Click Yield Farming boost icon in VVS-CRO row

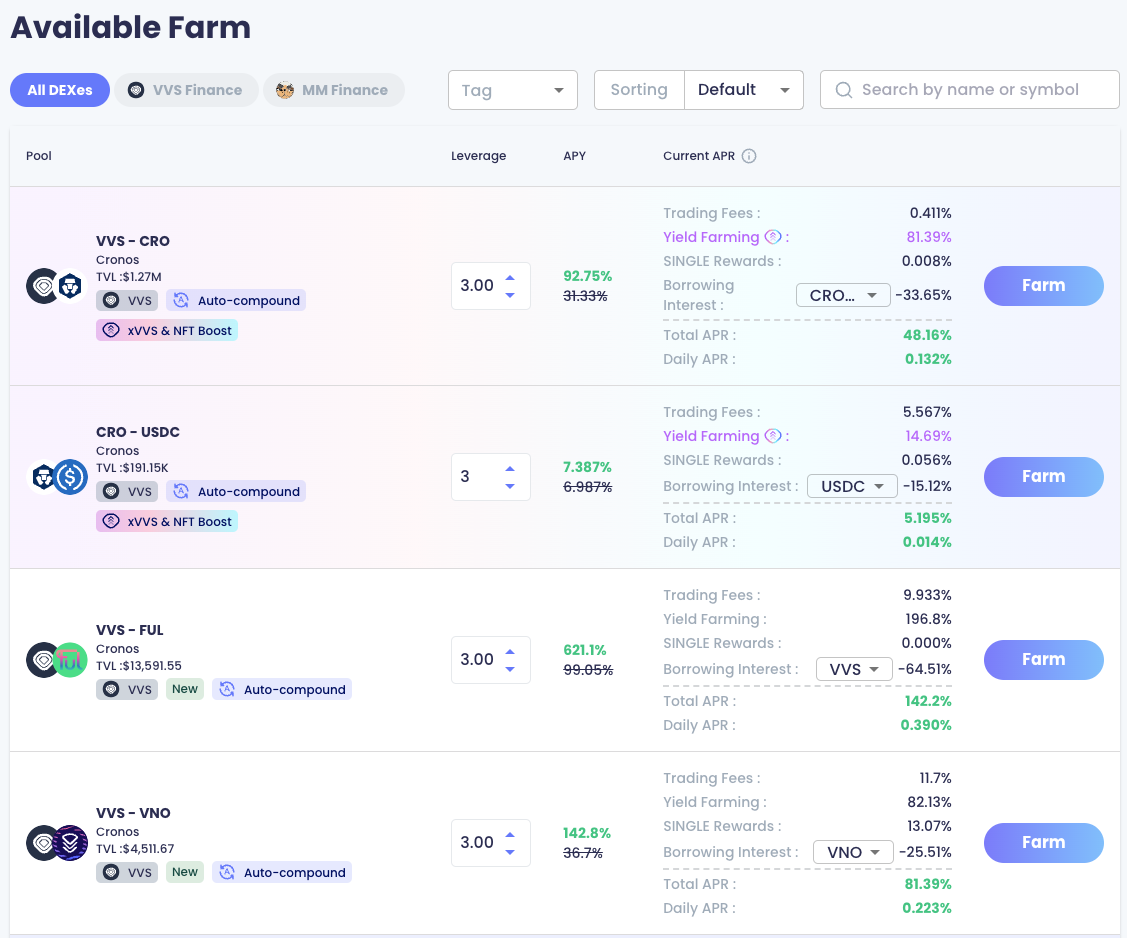[773, 237]
